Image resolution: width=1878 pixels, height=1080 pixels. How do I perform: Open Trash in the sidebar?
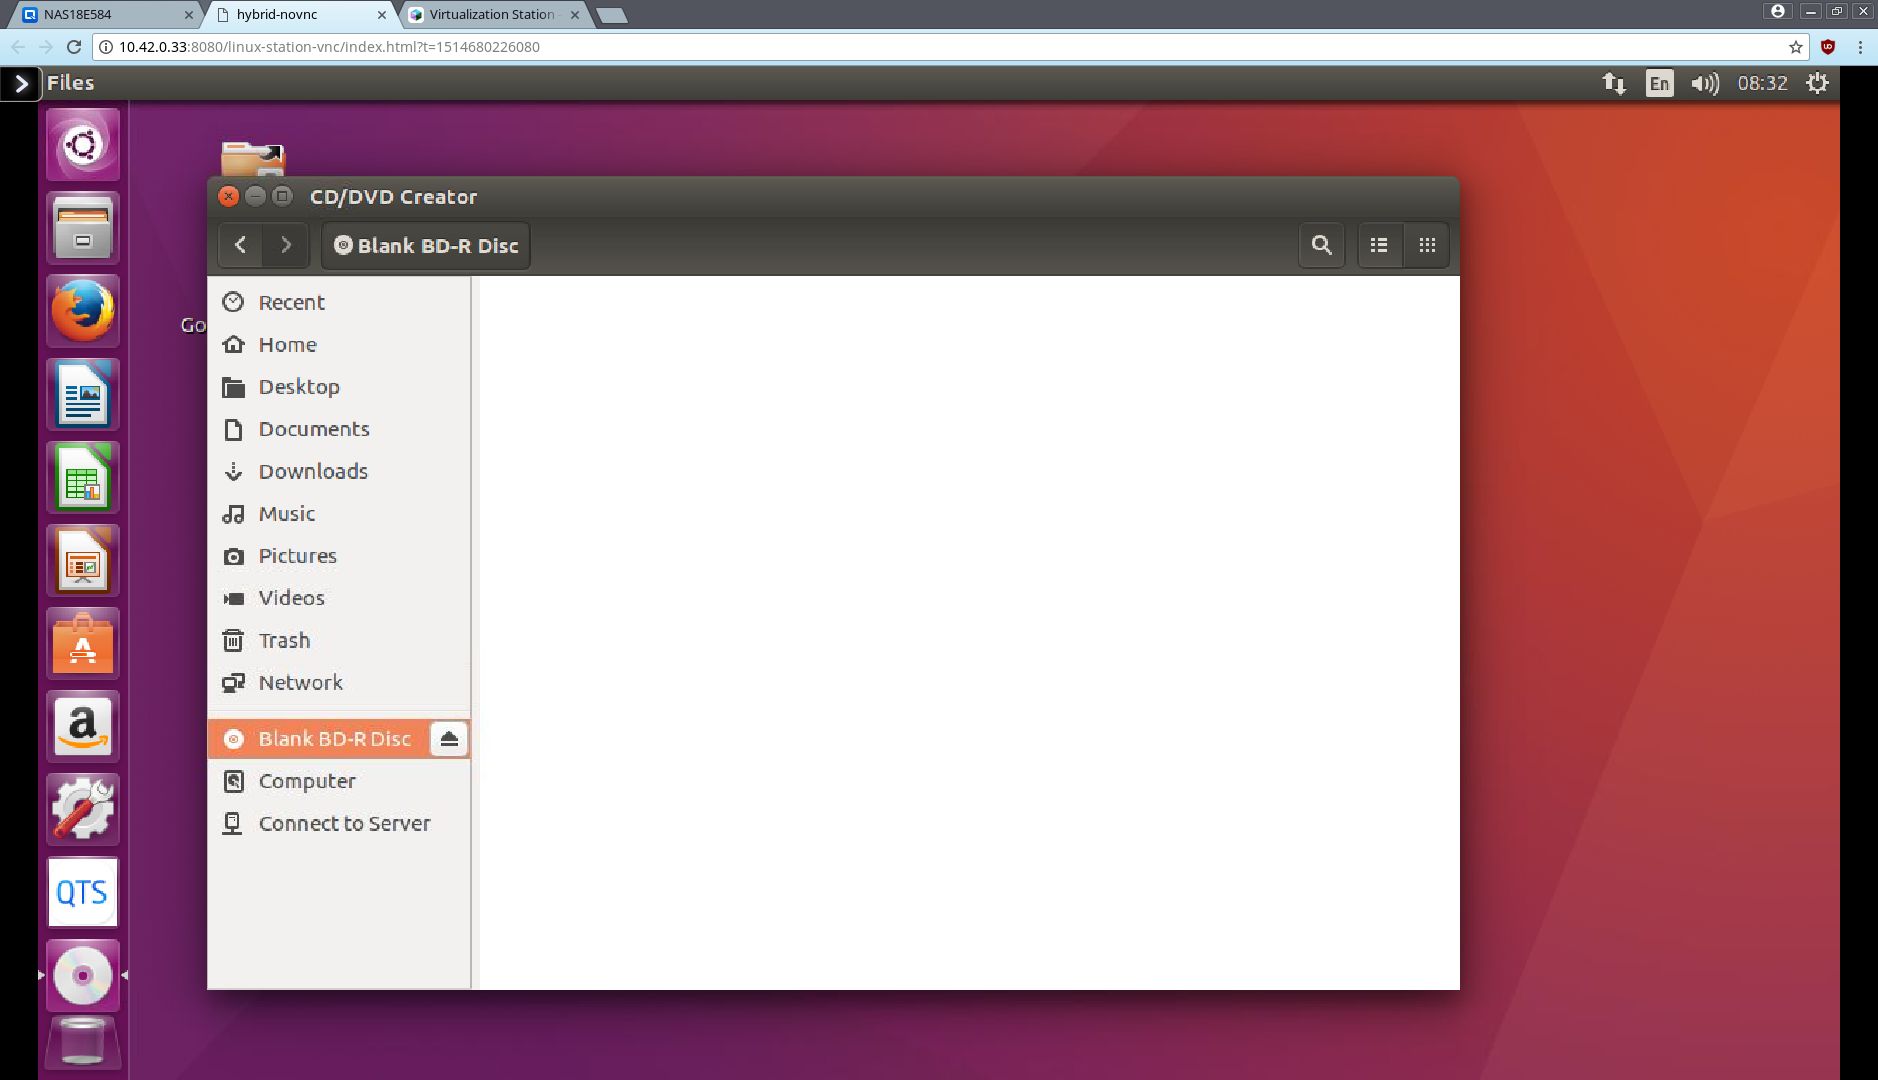click(x=339, y=640)
